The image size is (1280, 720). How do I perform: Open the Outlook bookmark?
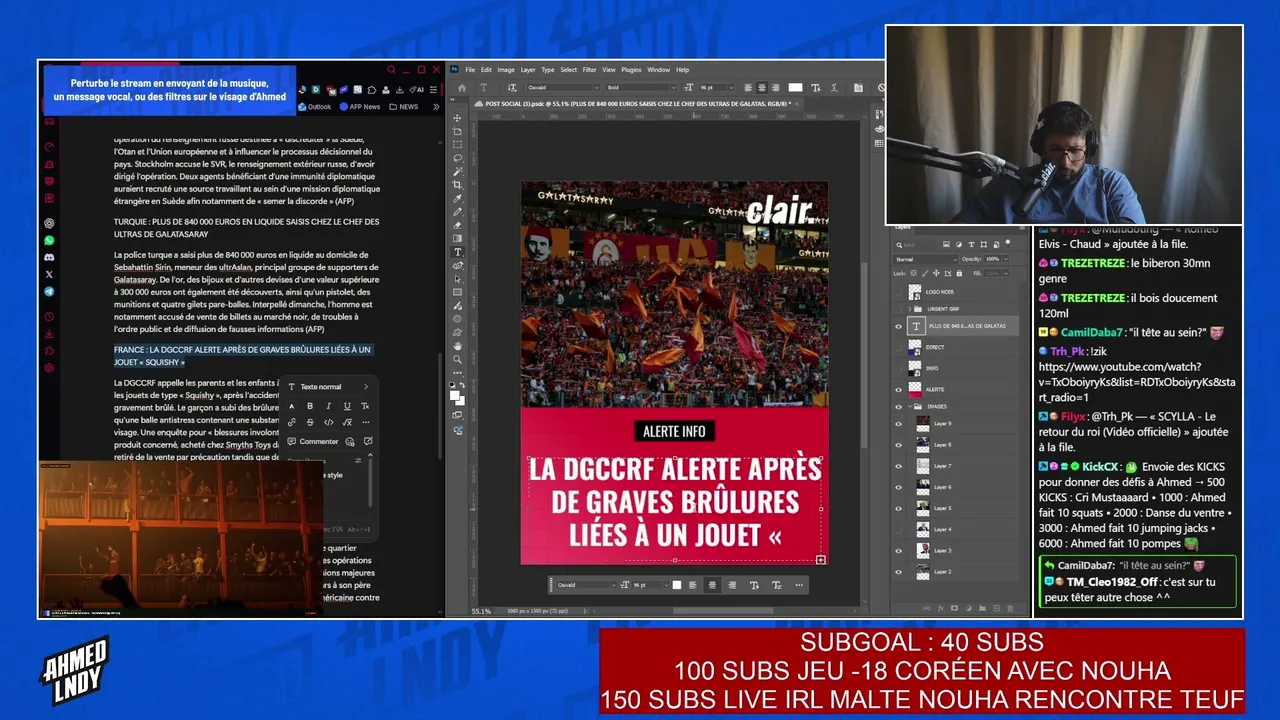click(x=313, y=107)
